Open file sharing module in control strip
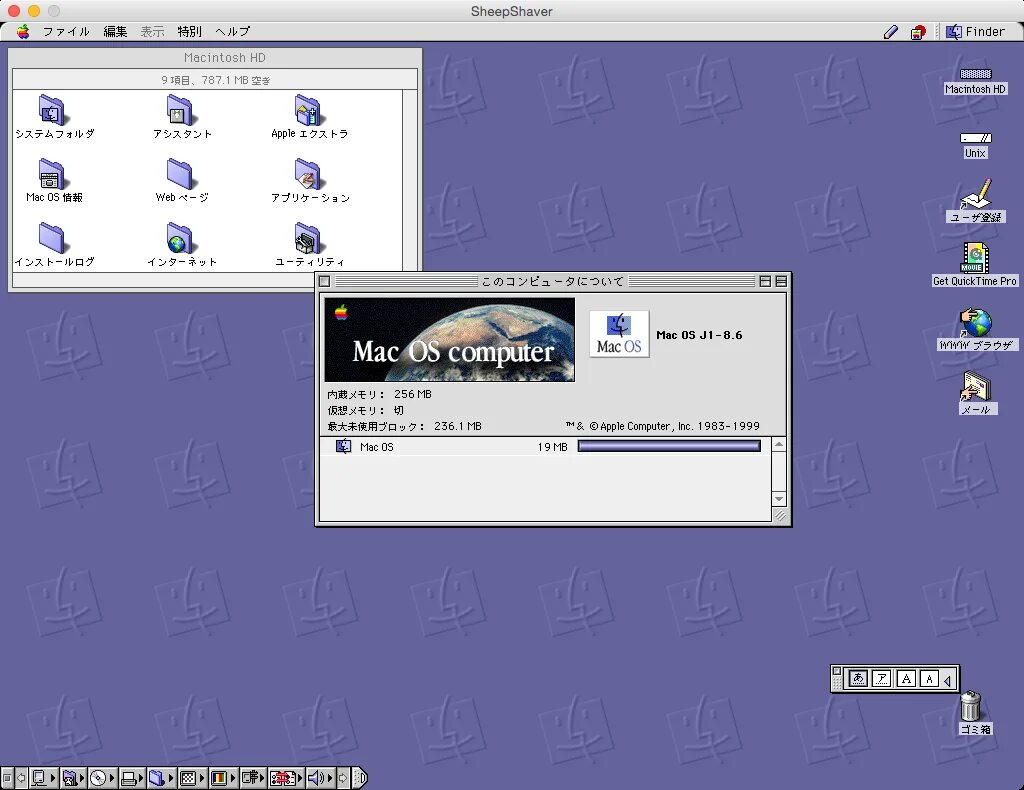Viewport: 1024px width, 790px height. [x=73, y=778]
